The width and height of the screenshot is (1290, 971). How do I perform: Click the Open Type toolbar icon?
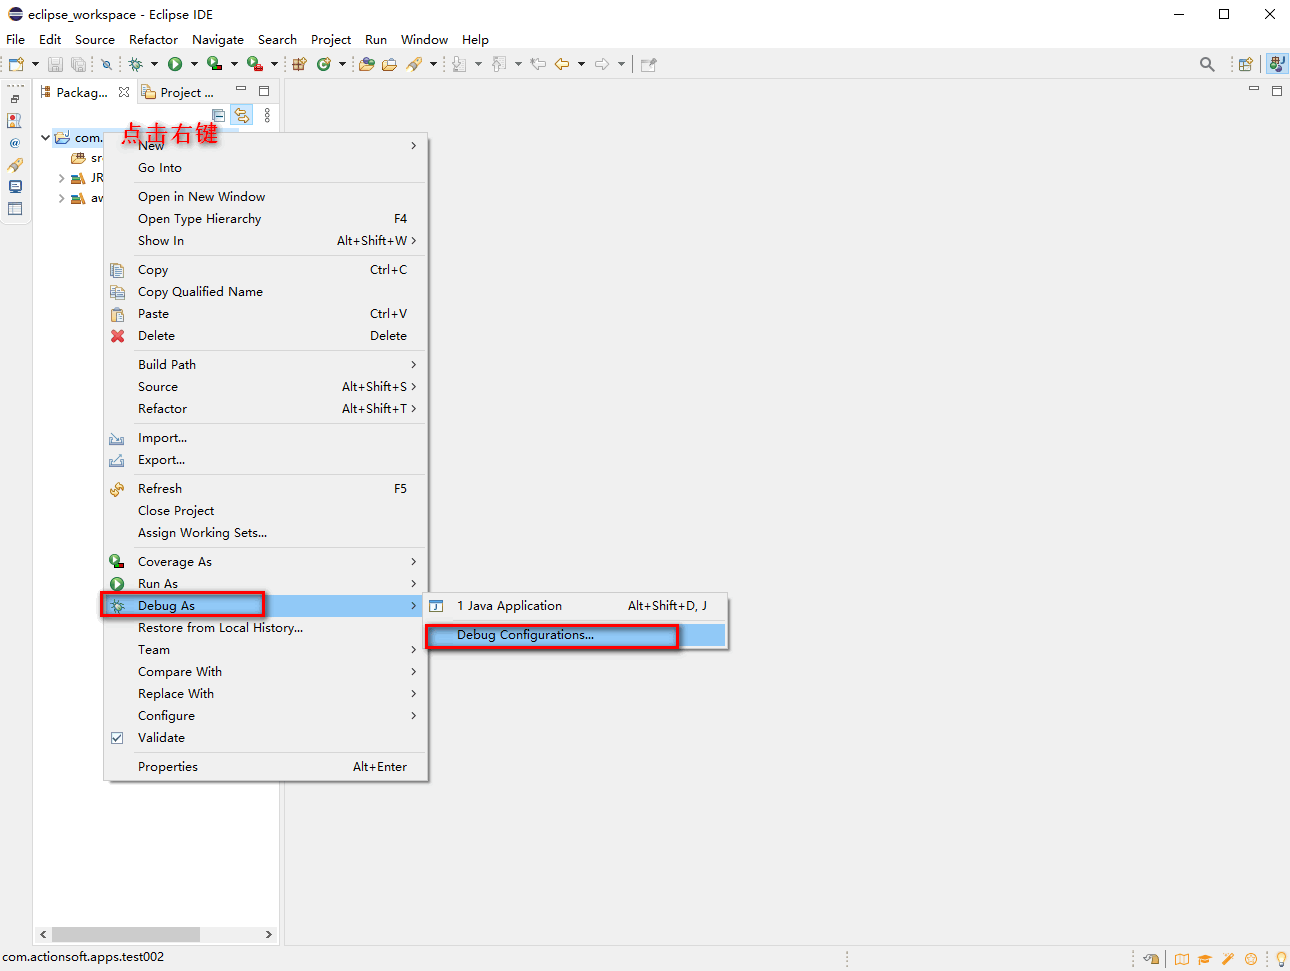click(367, 64)
